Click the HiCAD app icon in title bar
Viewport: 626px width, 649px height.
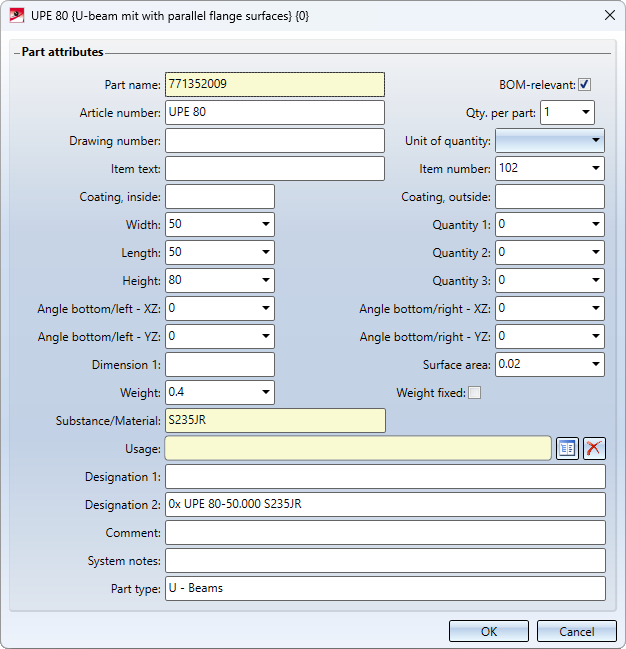[x=17, y=16]
